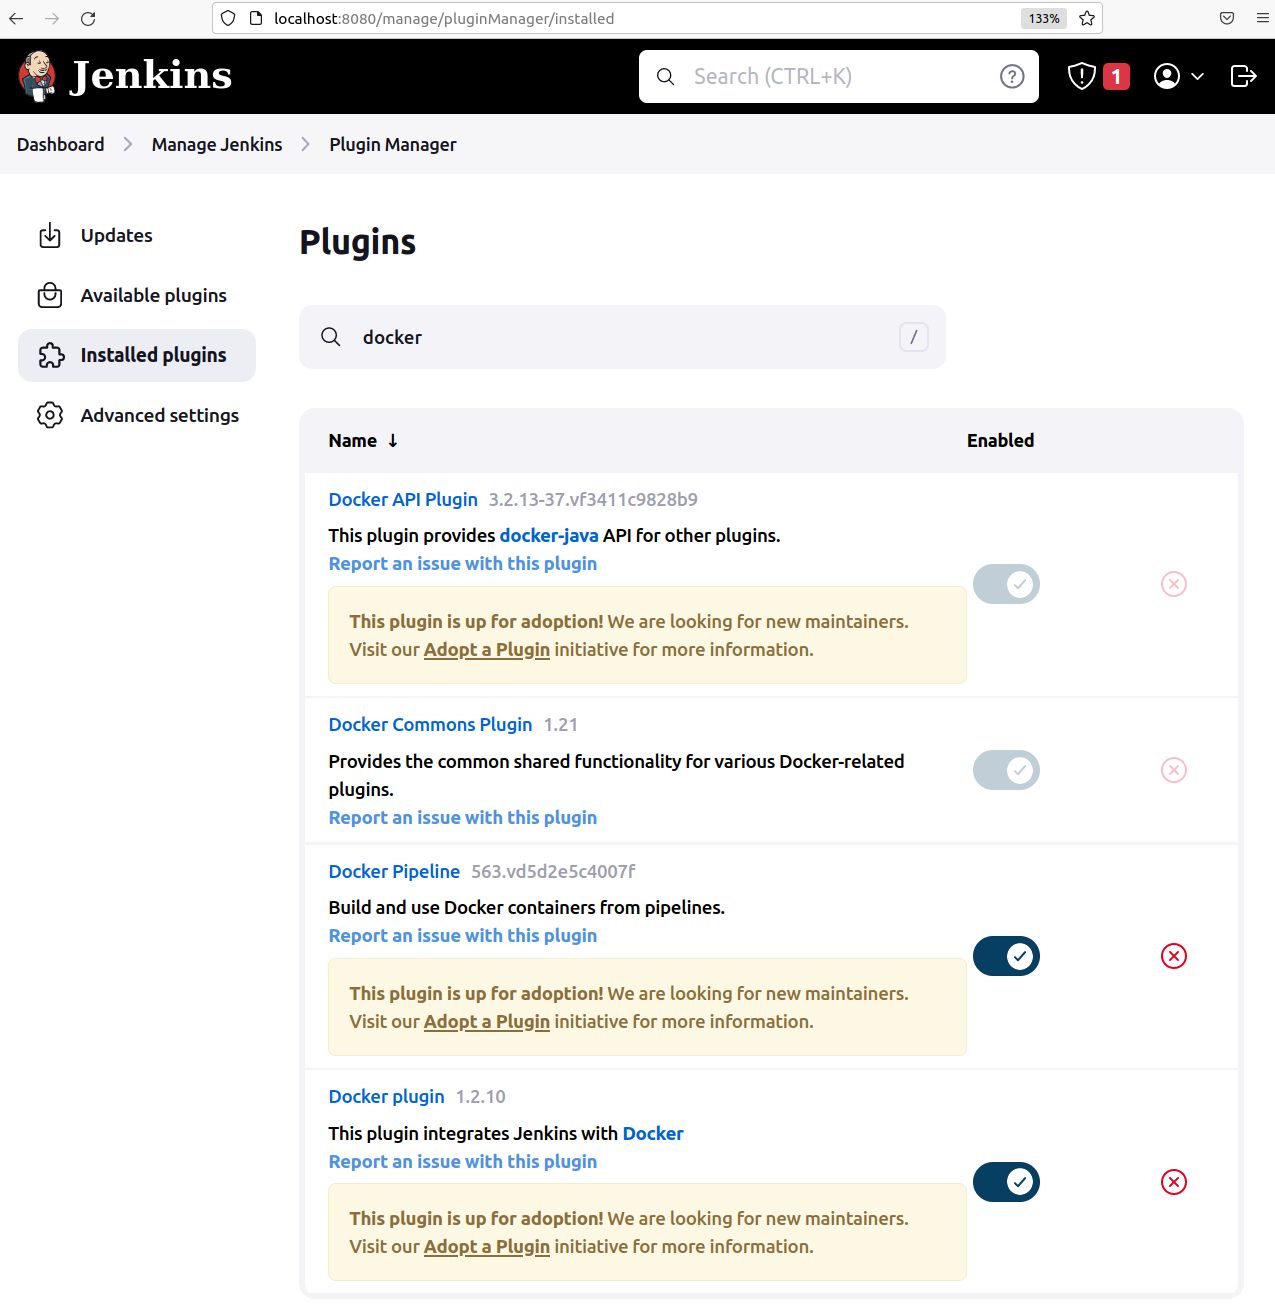
Task: Expand Dashboard breadcrumb chevron
Action: (128, 145)
